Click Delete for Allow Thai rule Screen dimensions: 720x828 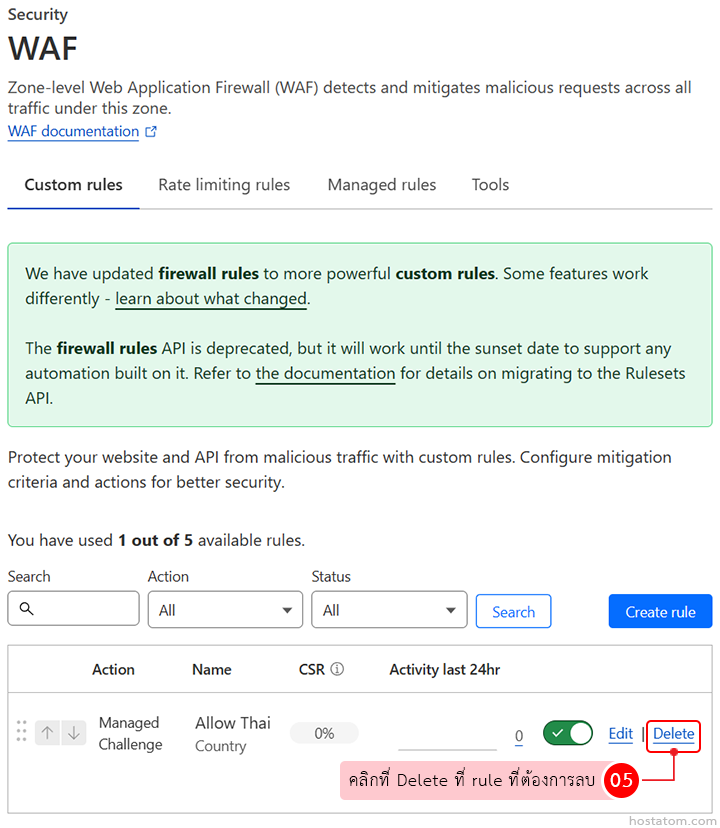(673, 734)
